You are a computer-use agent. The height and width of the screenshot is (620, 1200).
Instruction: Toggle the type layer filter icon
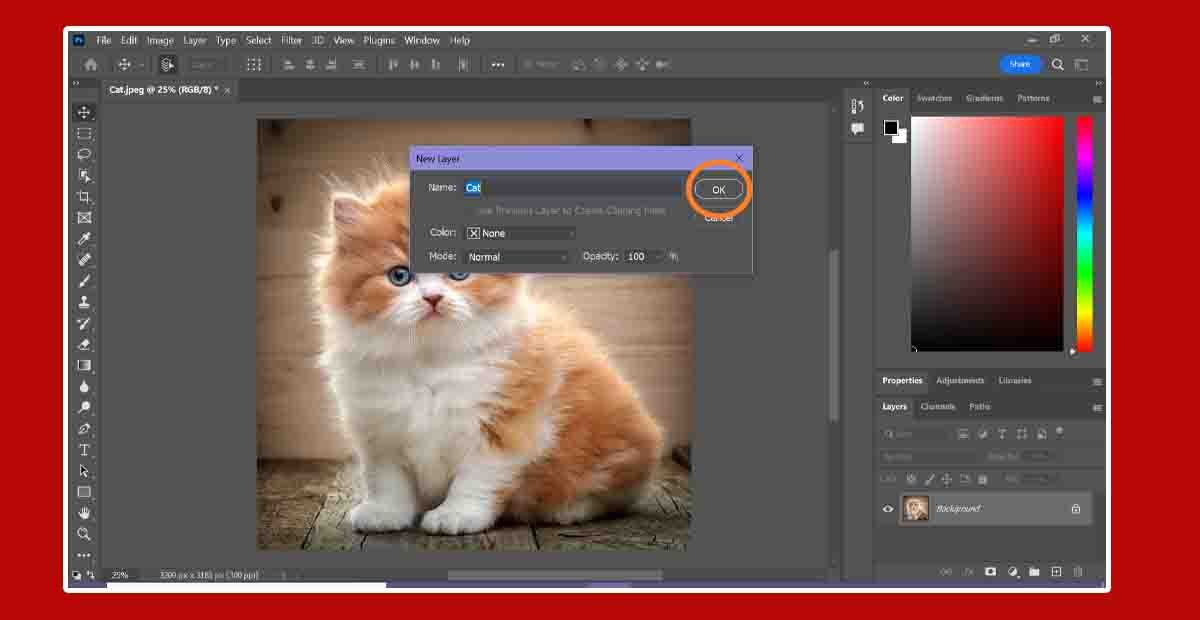point(1003,434)
